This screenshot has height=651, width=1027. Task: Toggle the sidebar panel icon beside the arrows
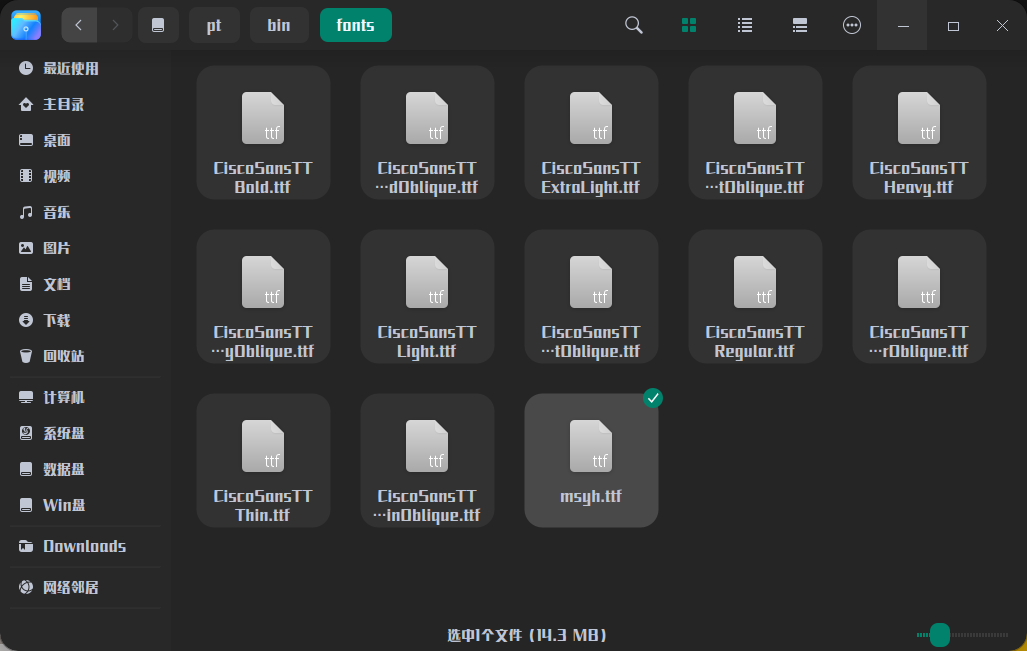[x=158, y=25]
